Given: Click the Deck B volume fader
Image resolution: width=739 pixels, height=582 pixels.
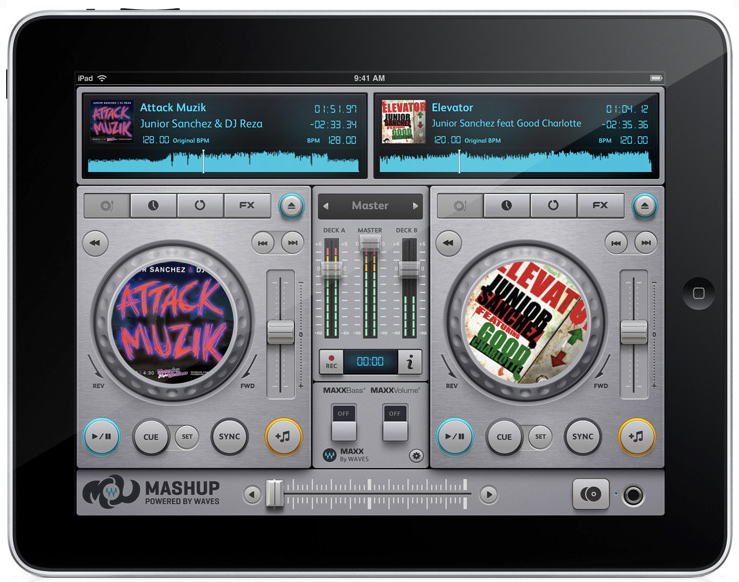Looking at the screenshot, I should click(409, 269).
